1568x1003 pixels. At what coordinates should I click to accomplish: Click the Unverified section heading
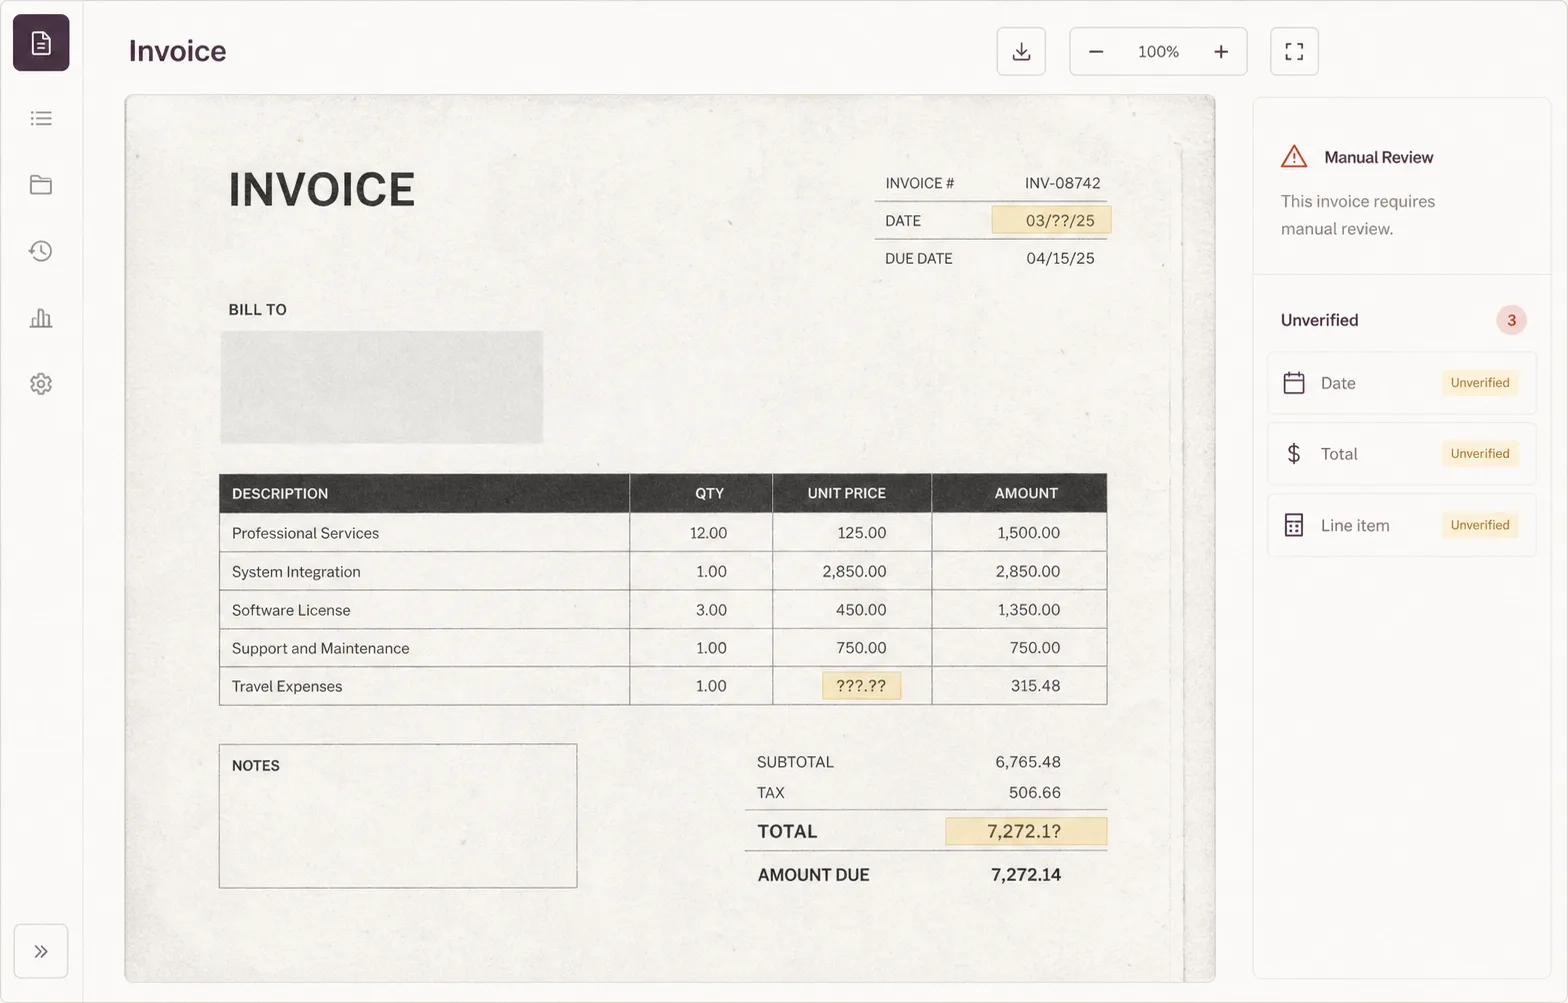[1319, 320]
